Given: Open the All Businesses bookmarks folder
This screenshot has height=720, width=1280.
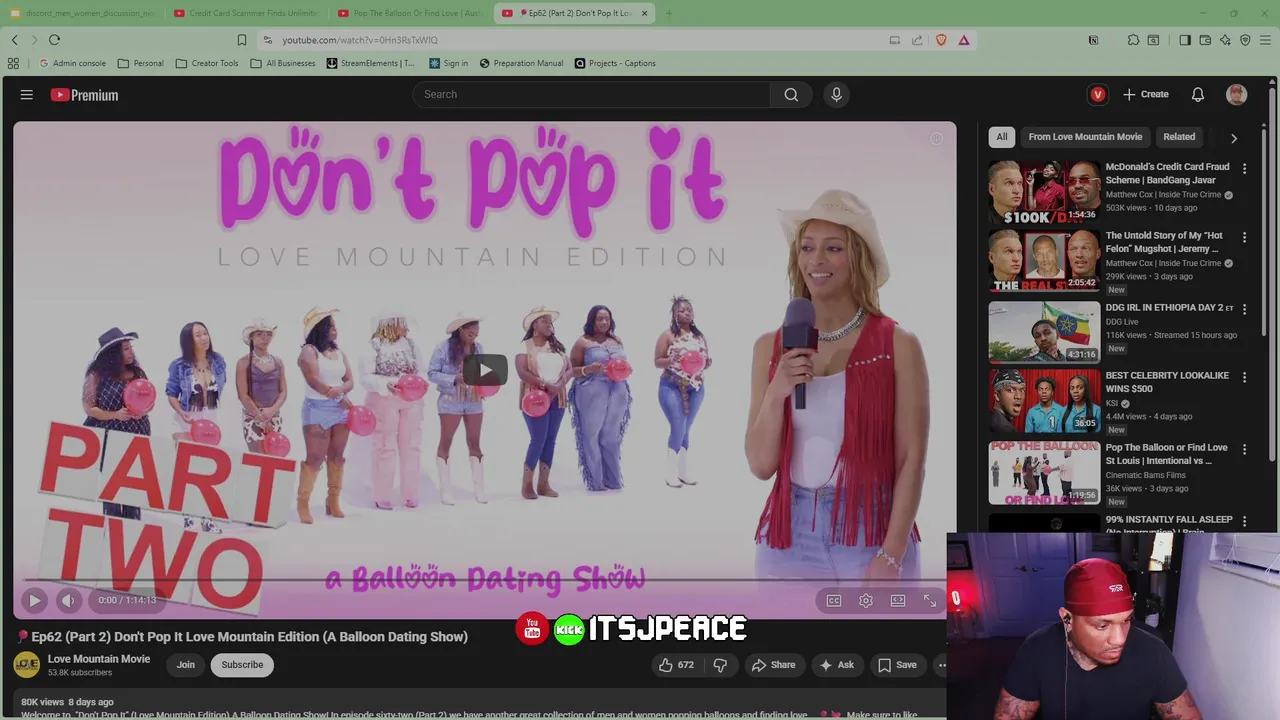Looking at the screenshot, I should click(x=283, y=63).
